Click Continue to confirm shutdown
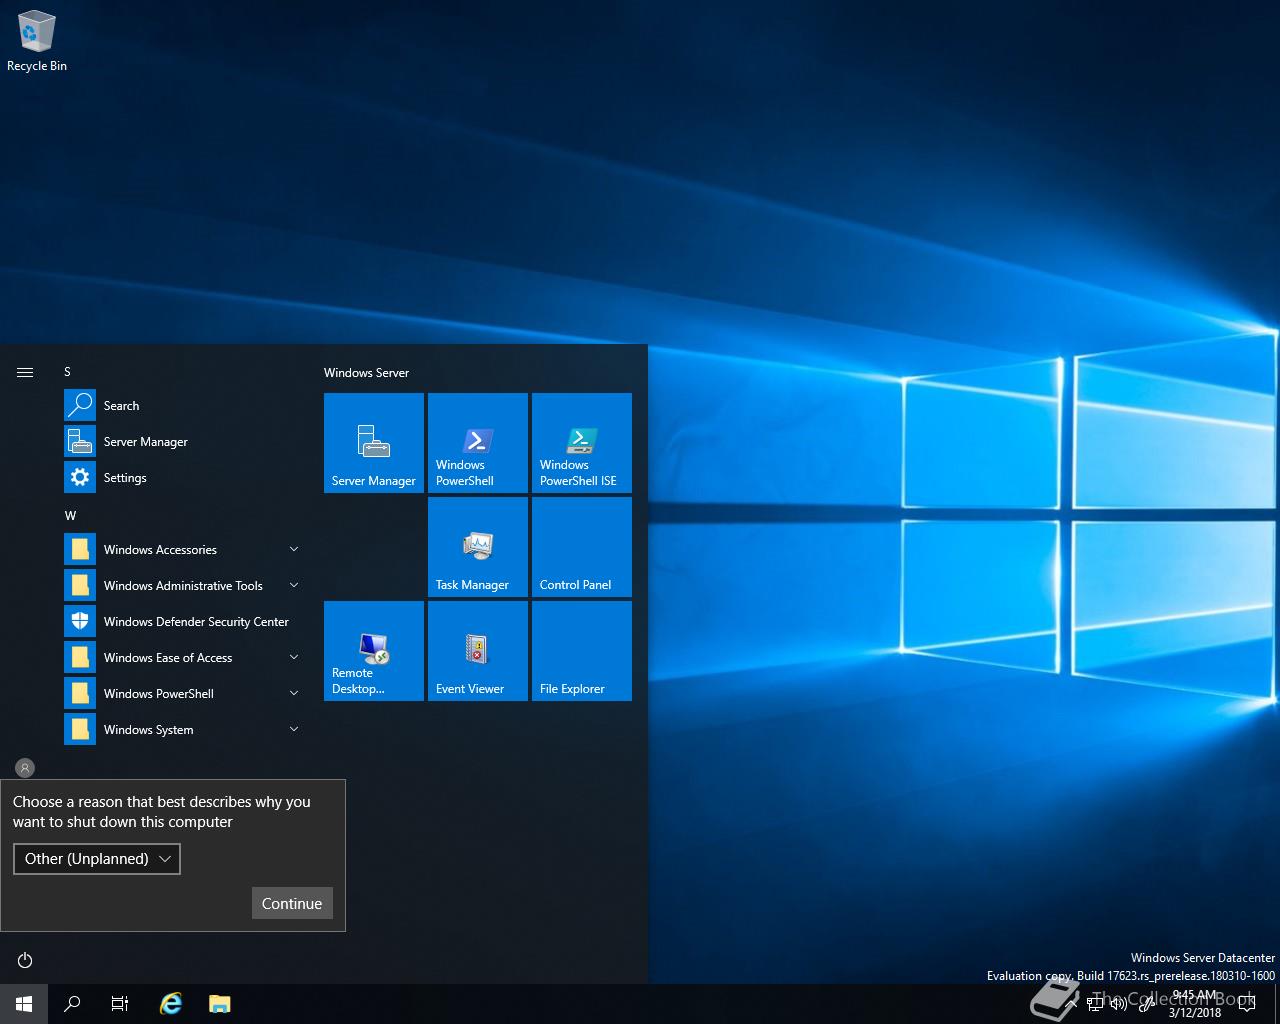The image size is (1280, 1024). (x=292, y=903)
